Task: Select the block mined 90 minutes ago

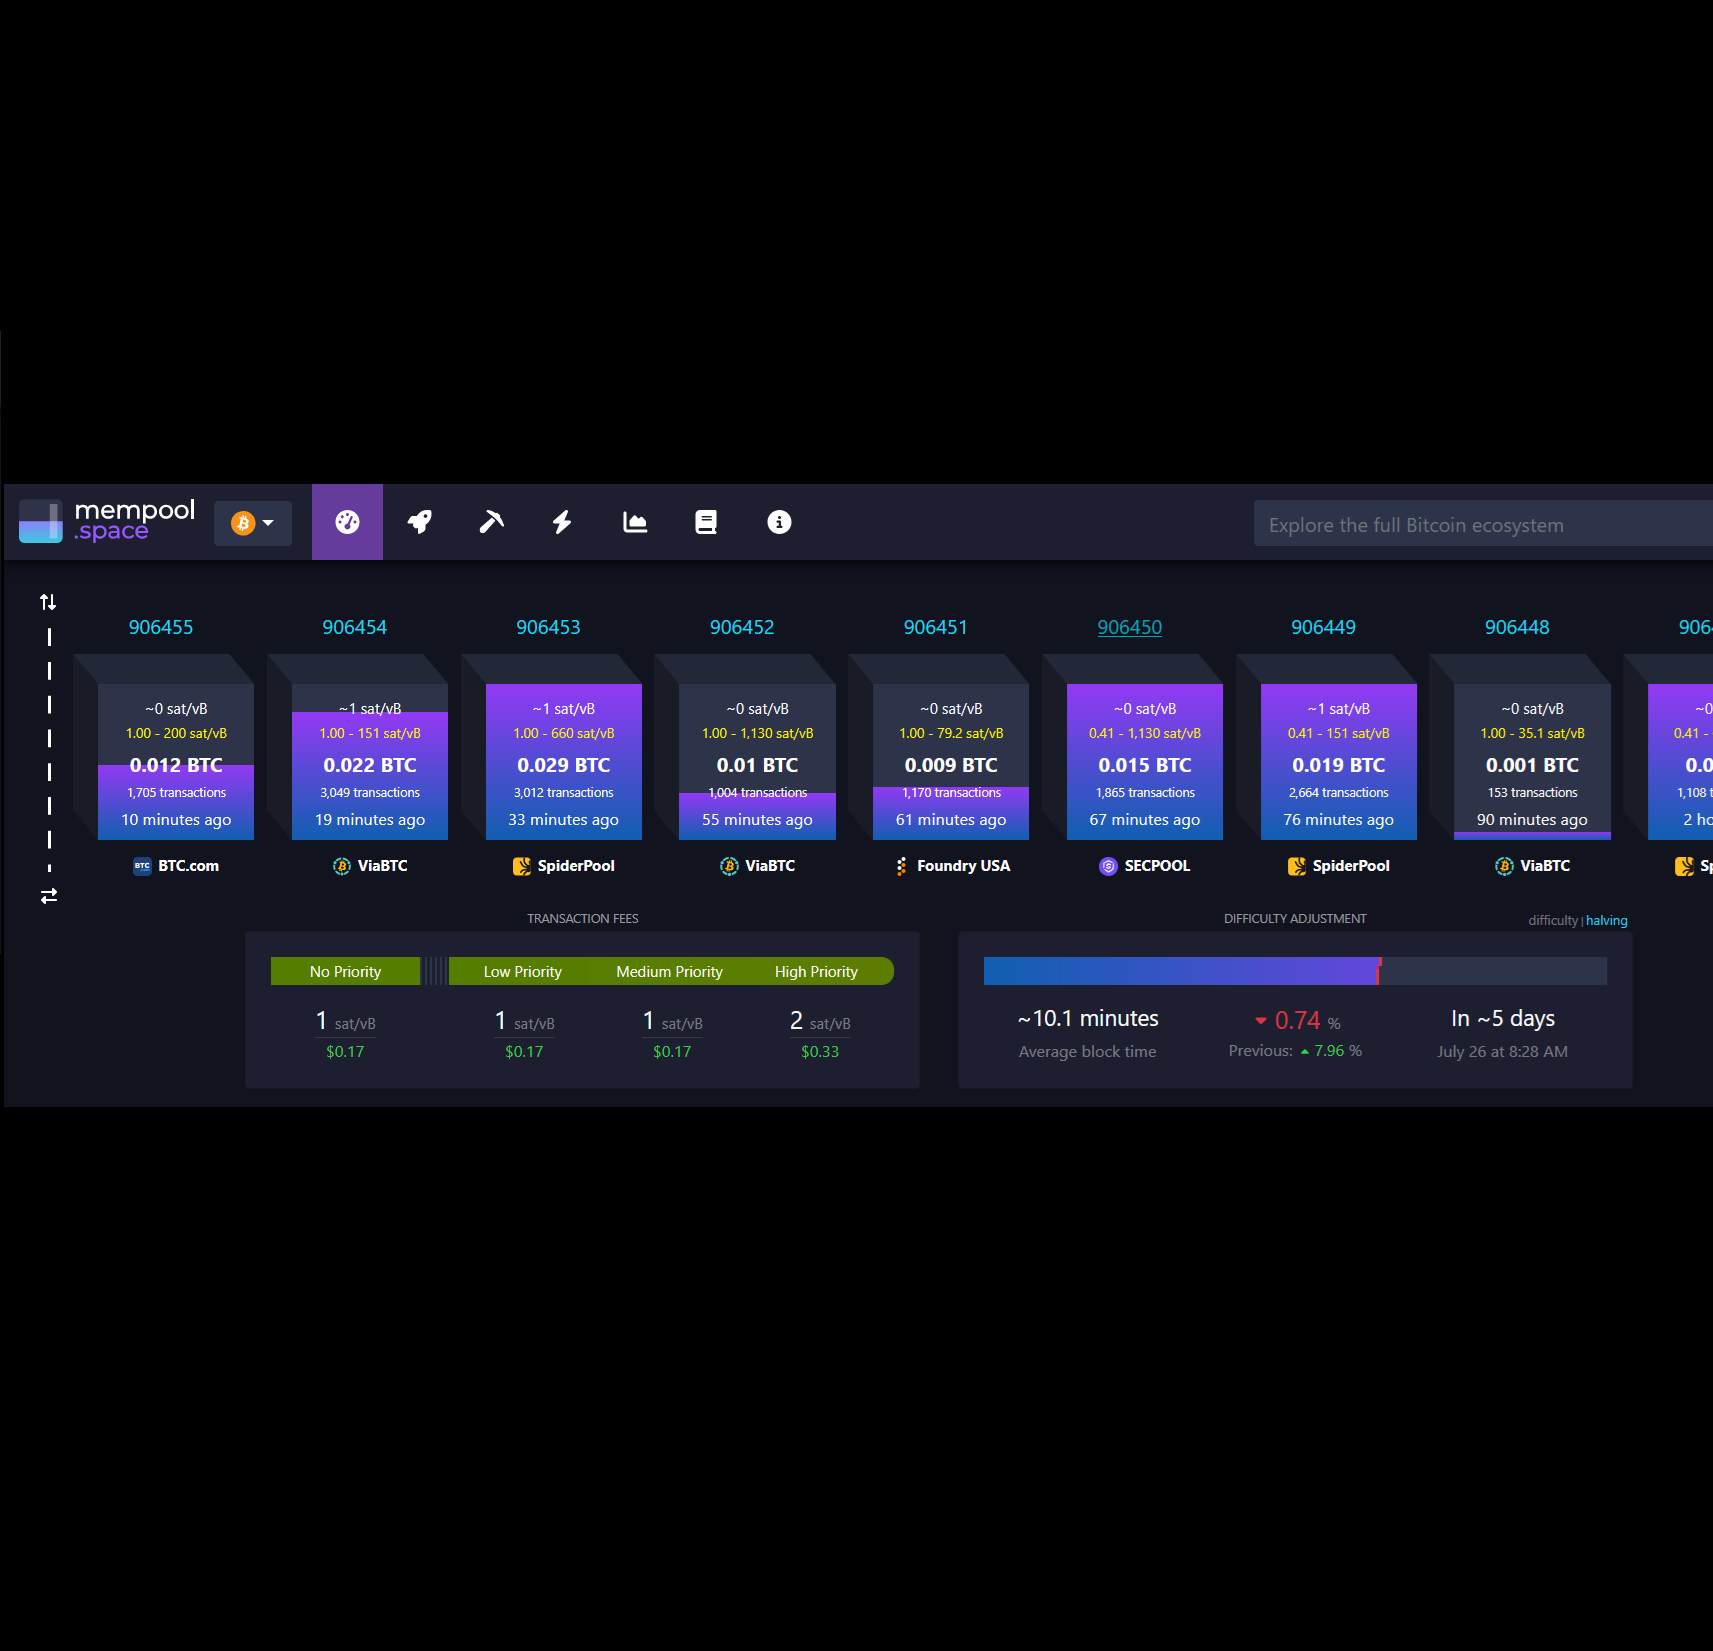Action: coord(1532,762)
